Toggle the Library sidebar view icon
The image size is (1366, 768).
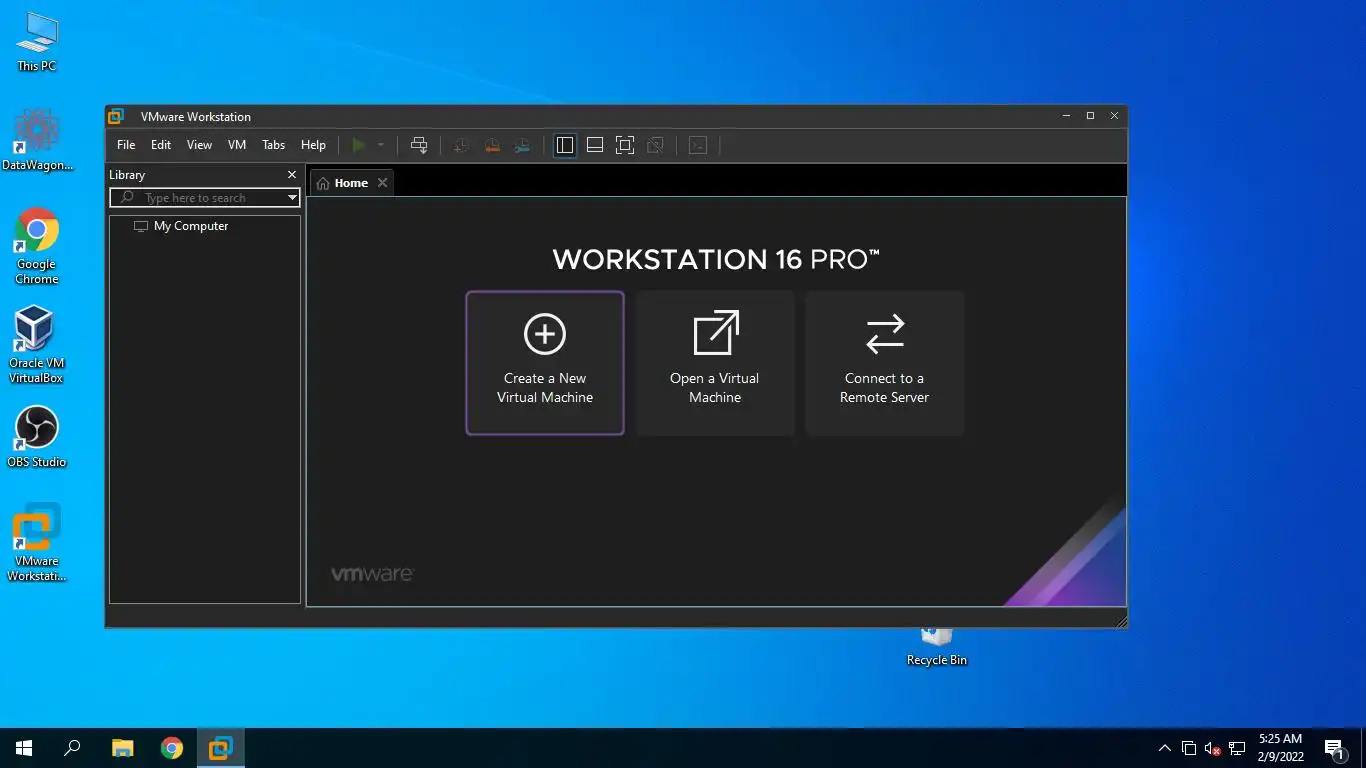pyautogui.click(x=565, y=145)
